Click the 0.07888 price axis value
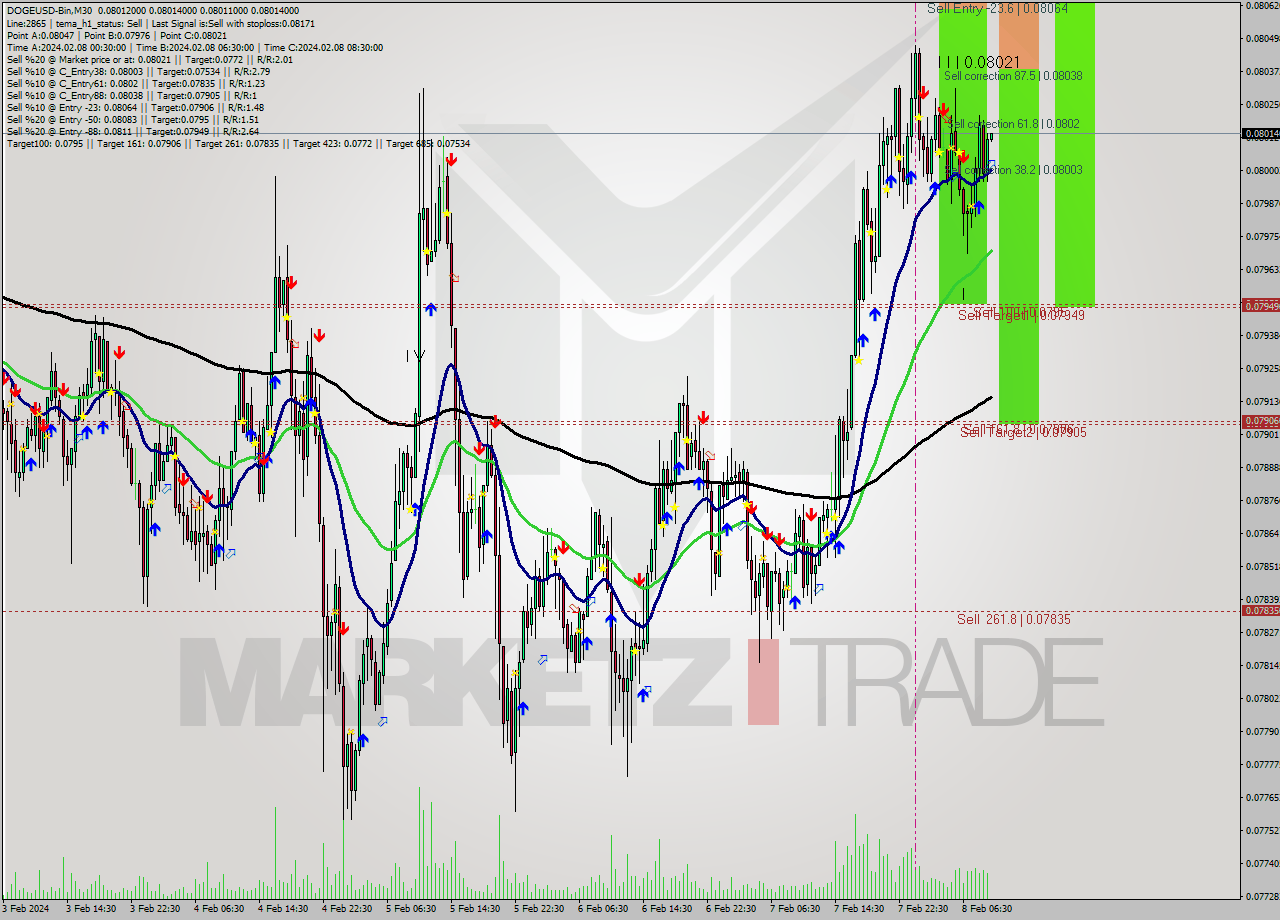The width and height of the screenshot is (1280, 920). point(1261,467)
